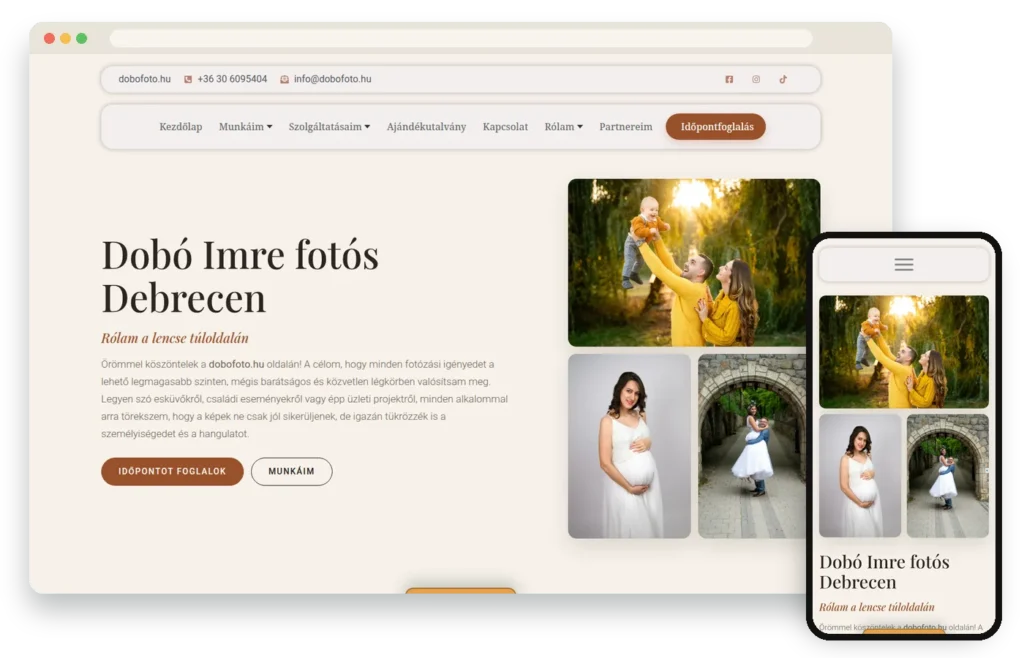This screenshot has height=658, width=1024.
Task: Expand the Munkáim dropdown menu
Action: pos(246,127)
